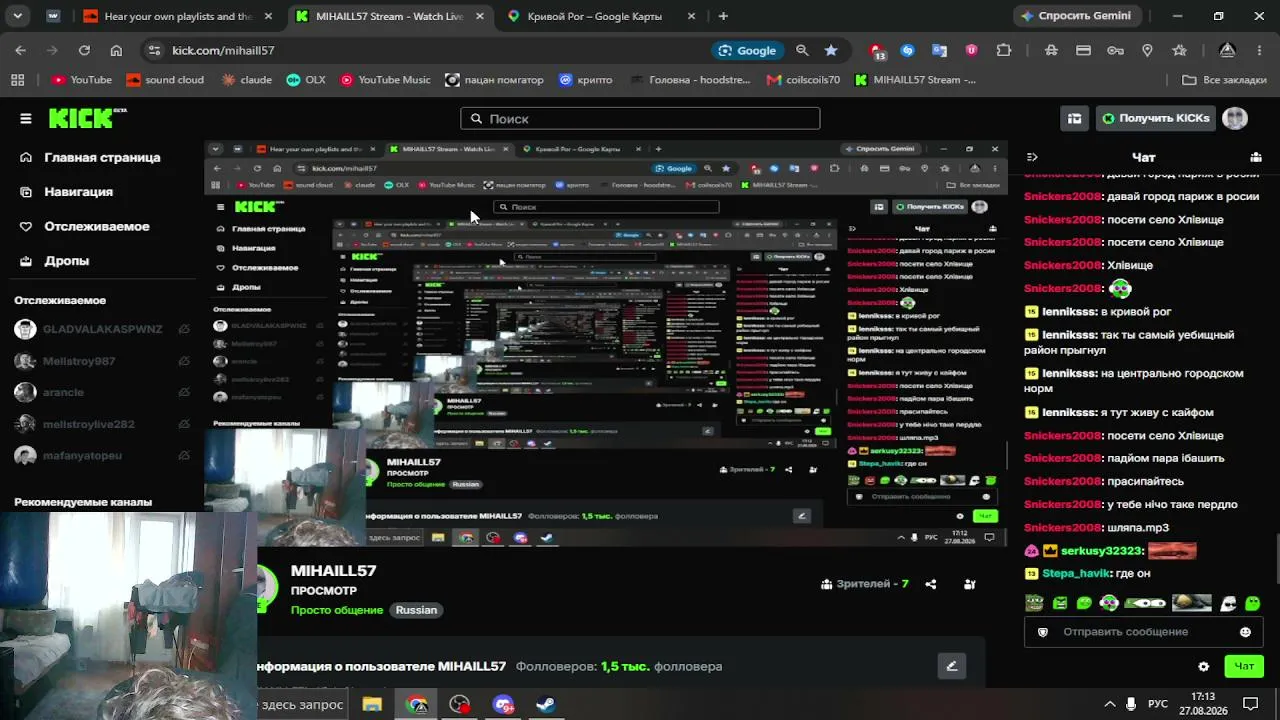Open browser home page icon
This screenshot has width=1280, height=720.
[116, 50]
